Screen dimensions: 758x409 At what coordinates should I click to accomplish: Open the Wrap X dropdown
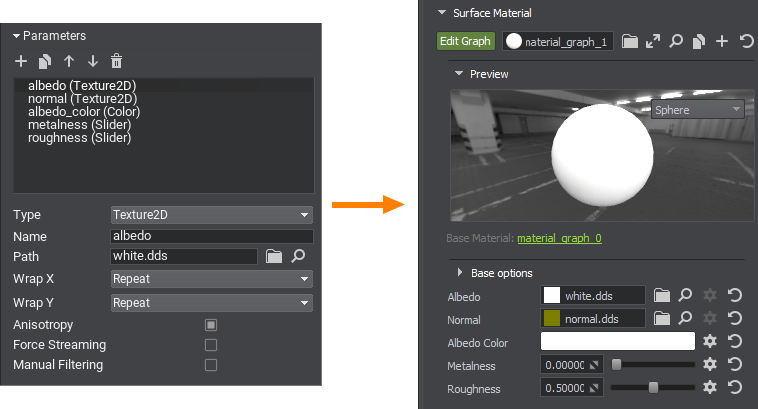click(211, 279)
